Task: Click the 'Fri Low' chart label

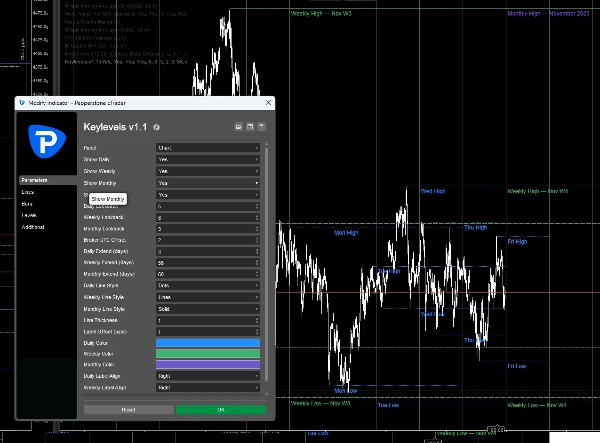Action: click(517, 366)
